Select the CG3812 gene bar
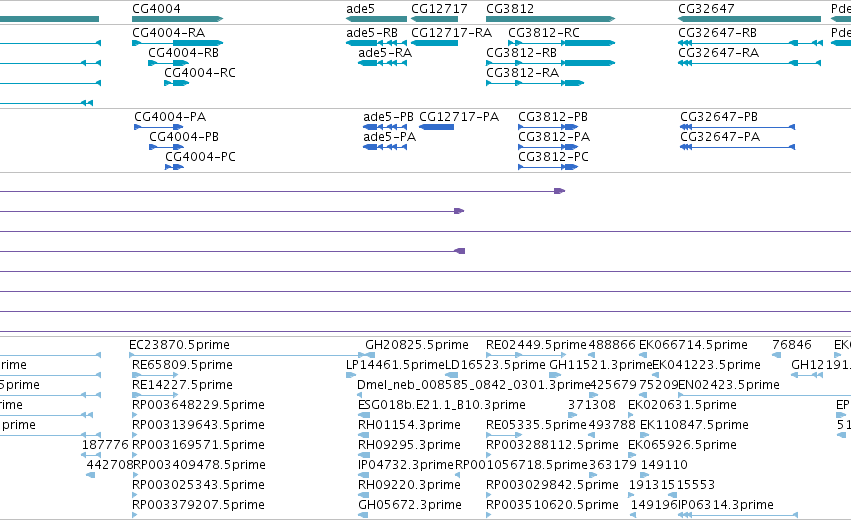851x520 pixels. coord(550,19)
